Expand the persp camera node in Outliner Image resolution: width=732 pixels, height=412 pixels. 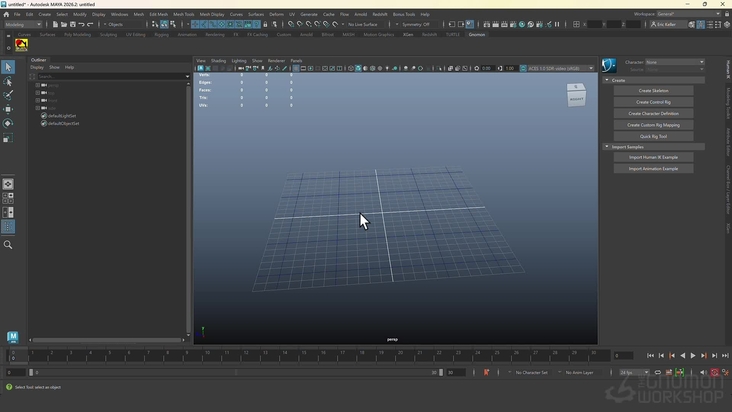[37, 84]
